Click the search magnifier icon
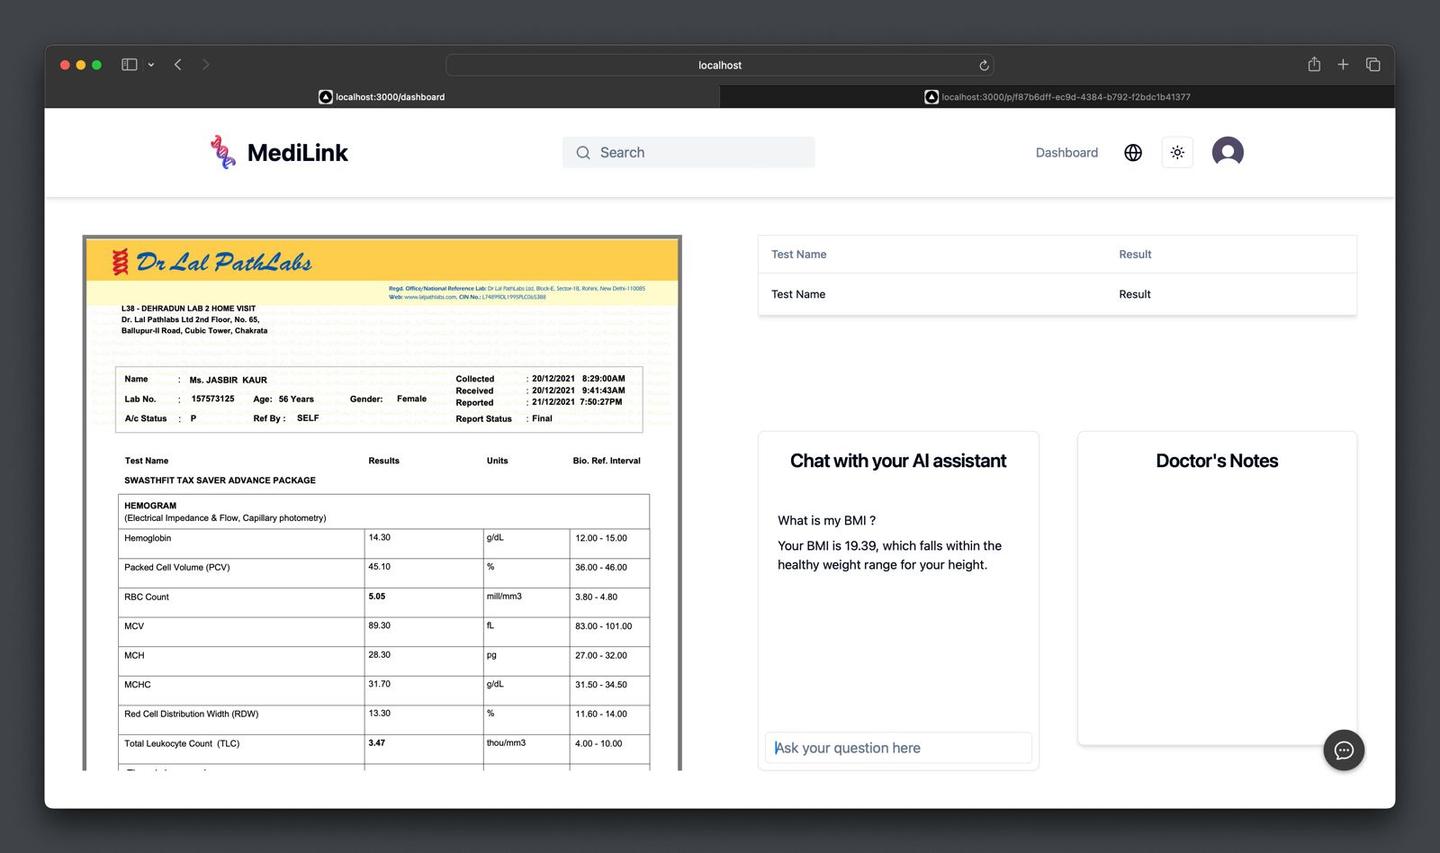This screenshot has height=853, width=1440. pyautogui.click(x=583, y=152)
